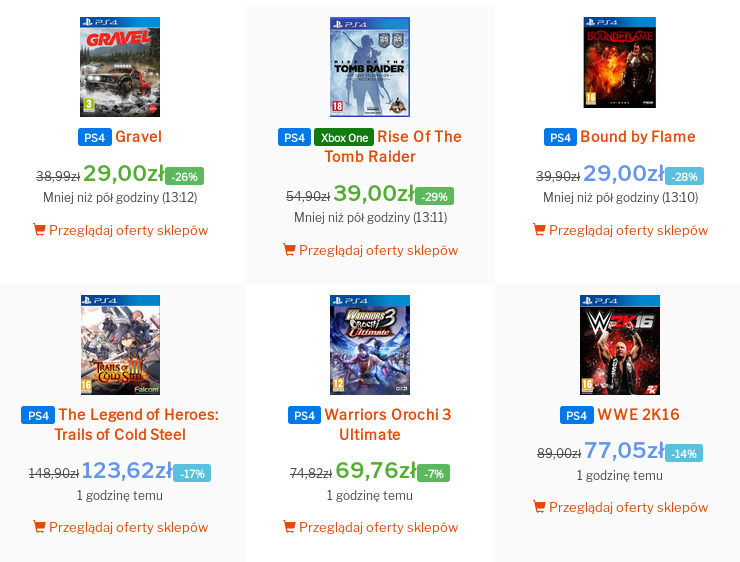Click the PS4 badge beside WWE 2K16

click(576, 415)
